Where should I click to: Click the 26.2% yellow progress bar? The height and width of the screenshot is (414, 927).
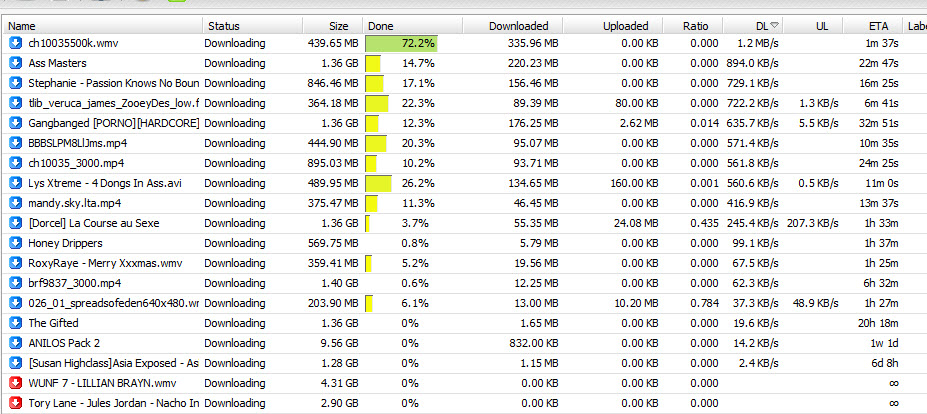pyautogui.click(x=378, y=183)
